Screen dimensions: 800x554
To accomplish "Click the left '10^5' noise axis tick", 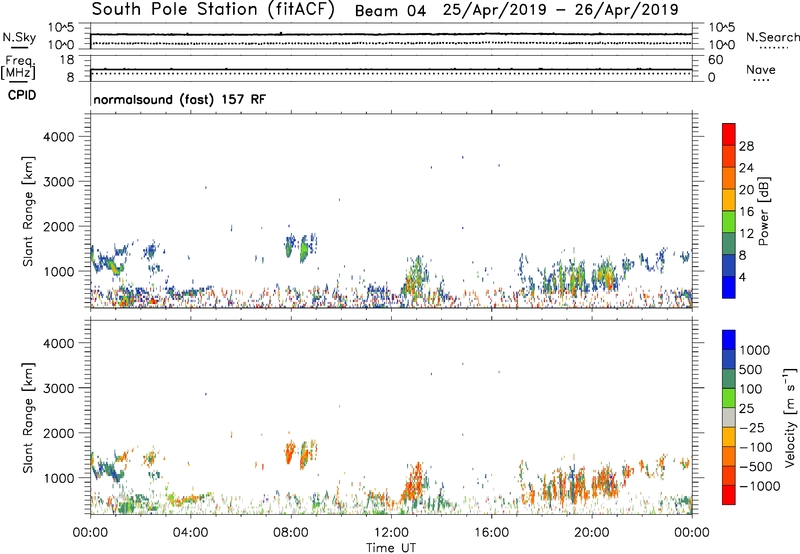I will [x=61, y=27].
